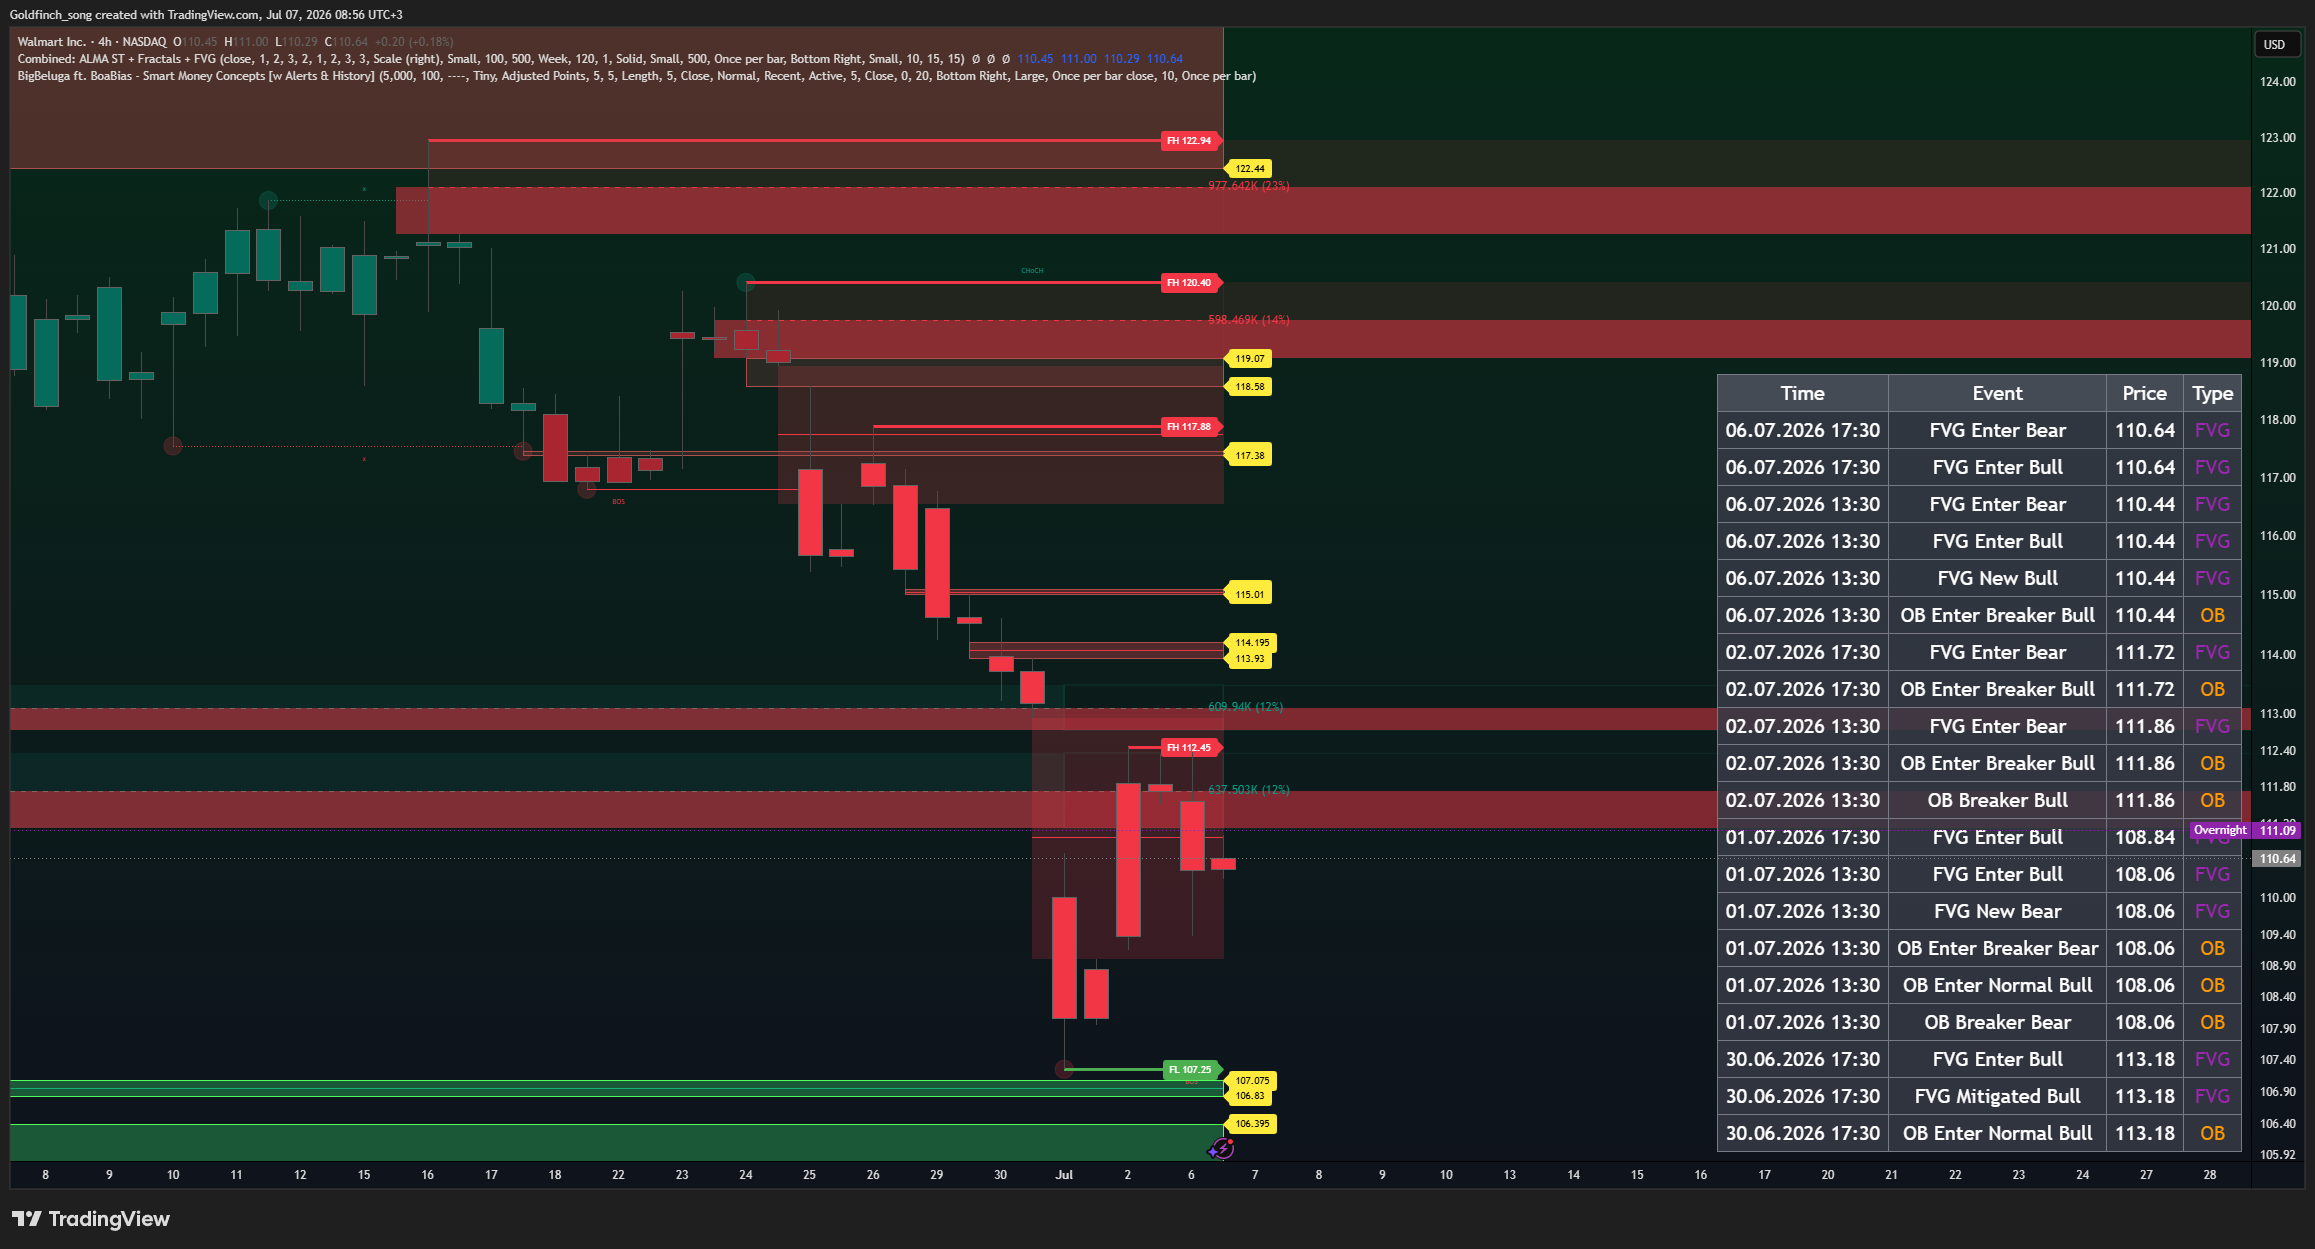Click the FH 112.45 fractal high label
2315x1249 pixels.
[x=1189, y=748]
